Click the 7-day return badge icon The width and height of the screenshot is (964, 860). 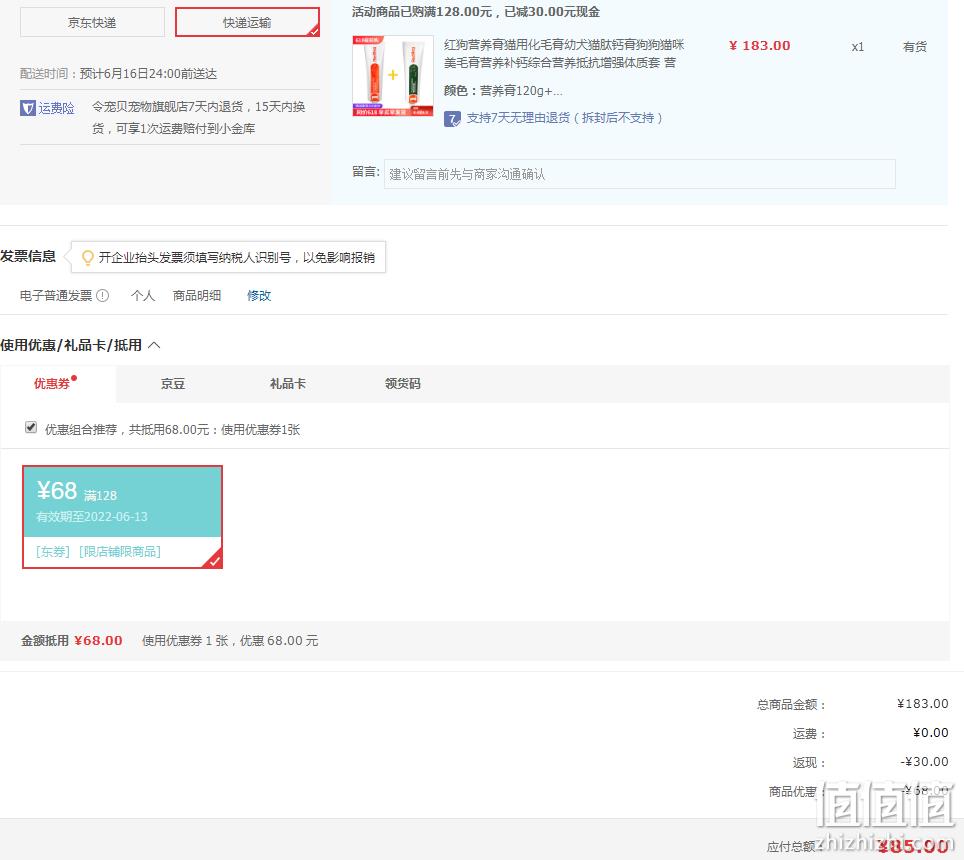pyautogui.click(x=452, y=119)
